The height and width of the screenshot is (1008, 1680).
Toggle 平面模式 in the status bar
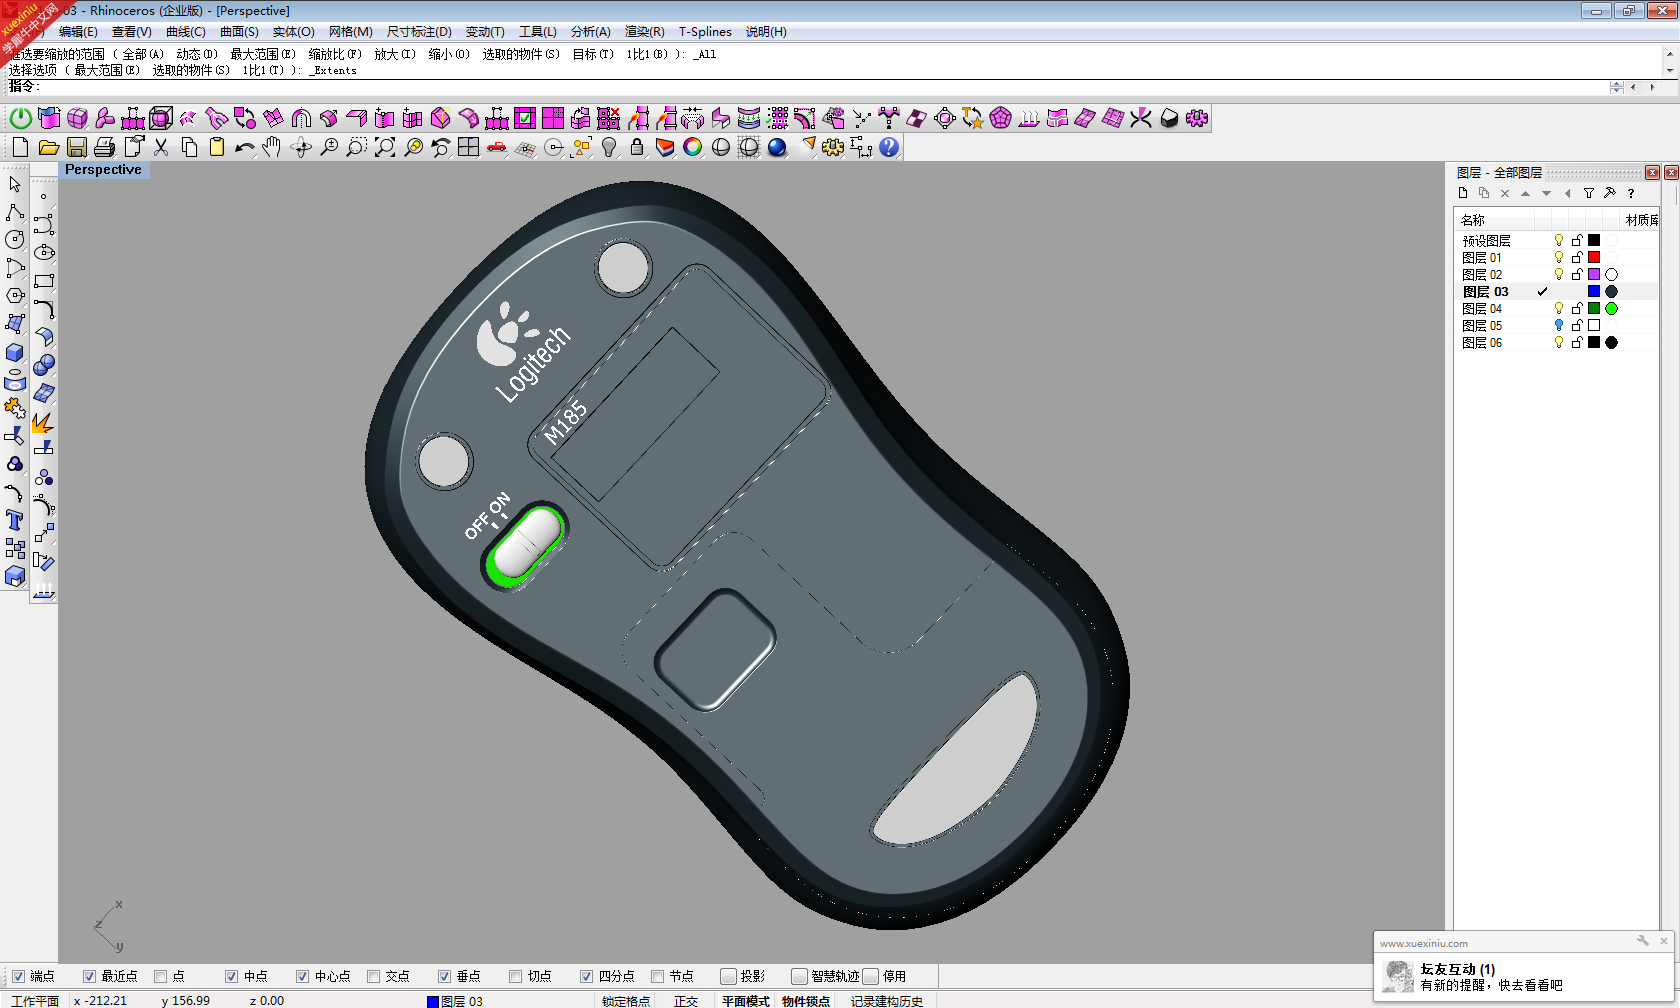coord(746,1001)
